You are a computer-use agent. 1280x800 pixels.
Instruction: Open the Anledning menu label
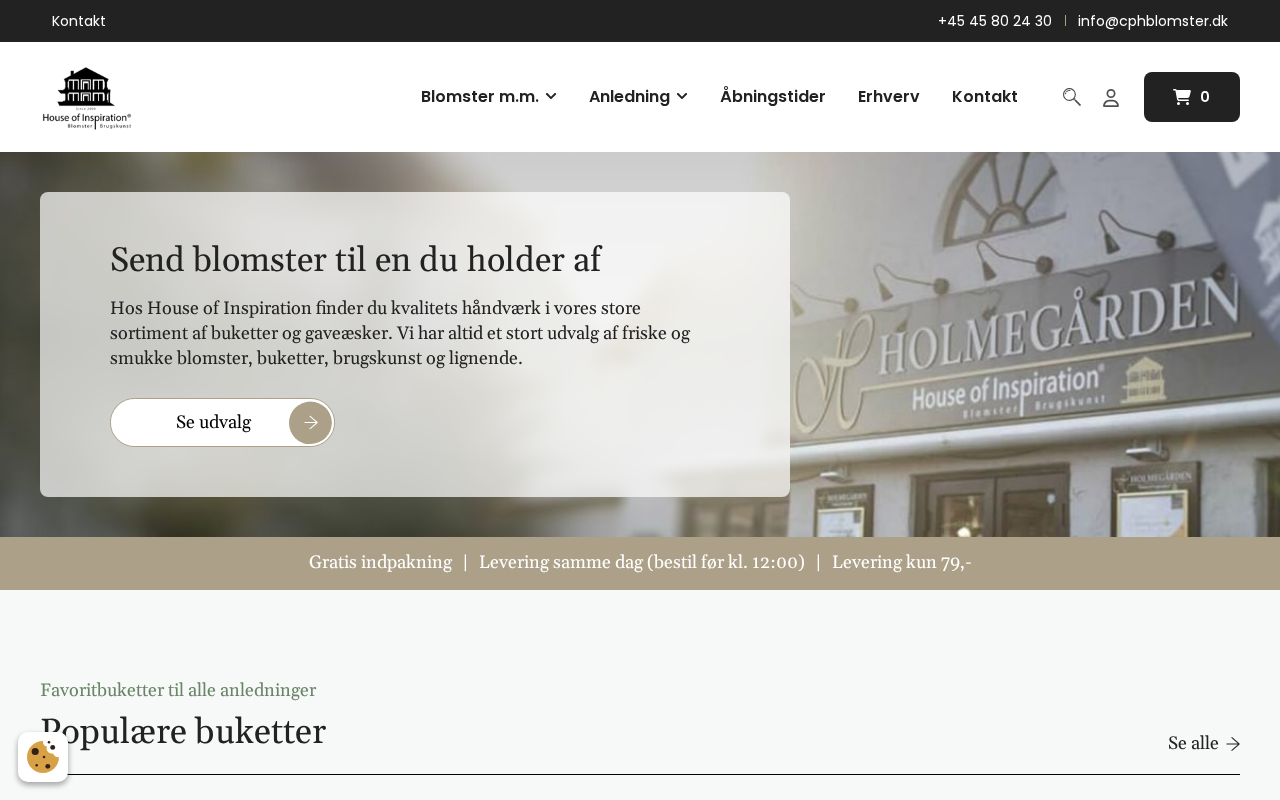coord(629,97)
